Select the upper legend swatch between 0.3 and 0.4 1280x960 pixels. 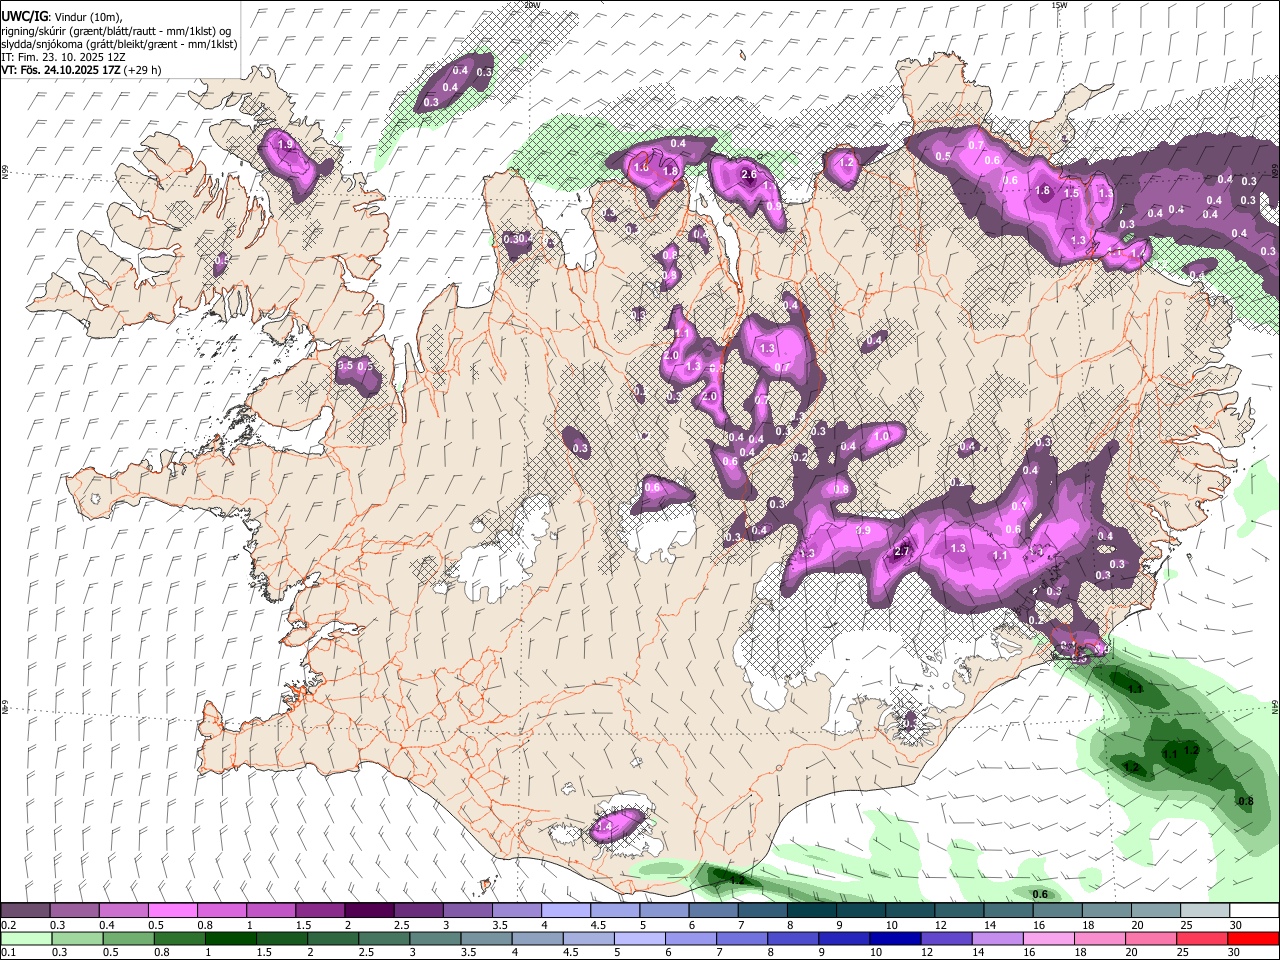coord(75,911)
